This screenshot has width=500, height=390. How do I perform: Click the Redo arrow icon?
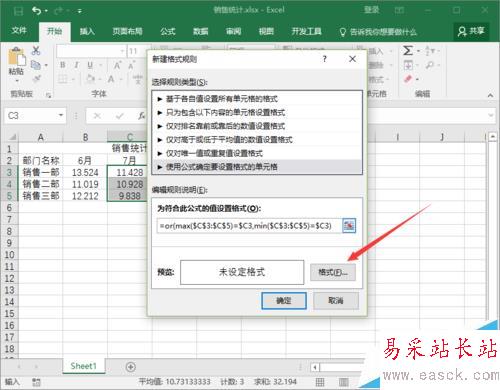coord(59,11)
